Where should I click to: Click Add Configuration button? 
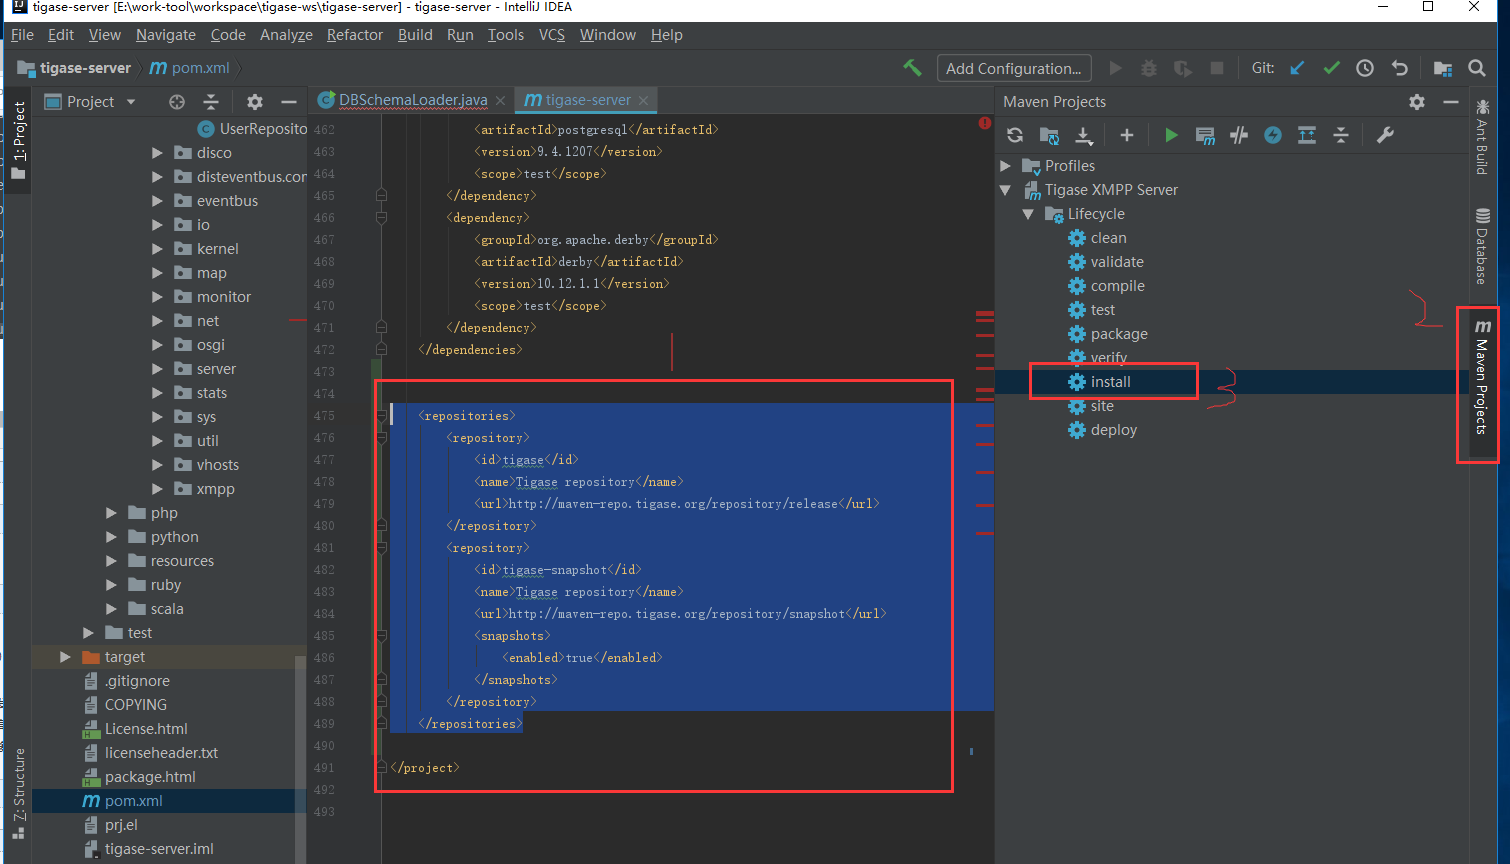coord(1013,68)
